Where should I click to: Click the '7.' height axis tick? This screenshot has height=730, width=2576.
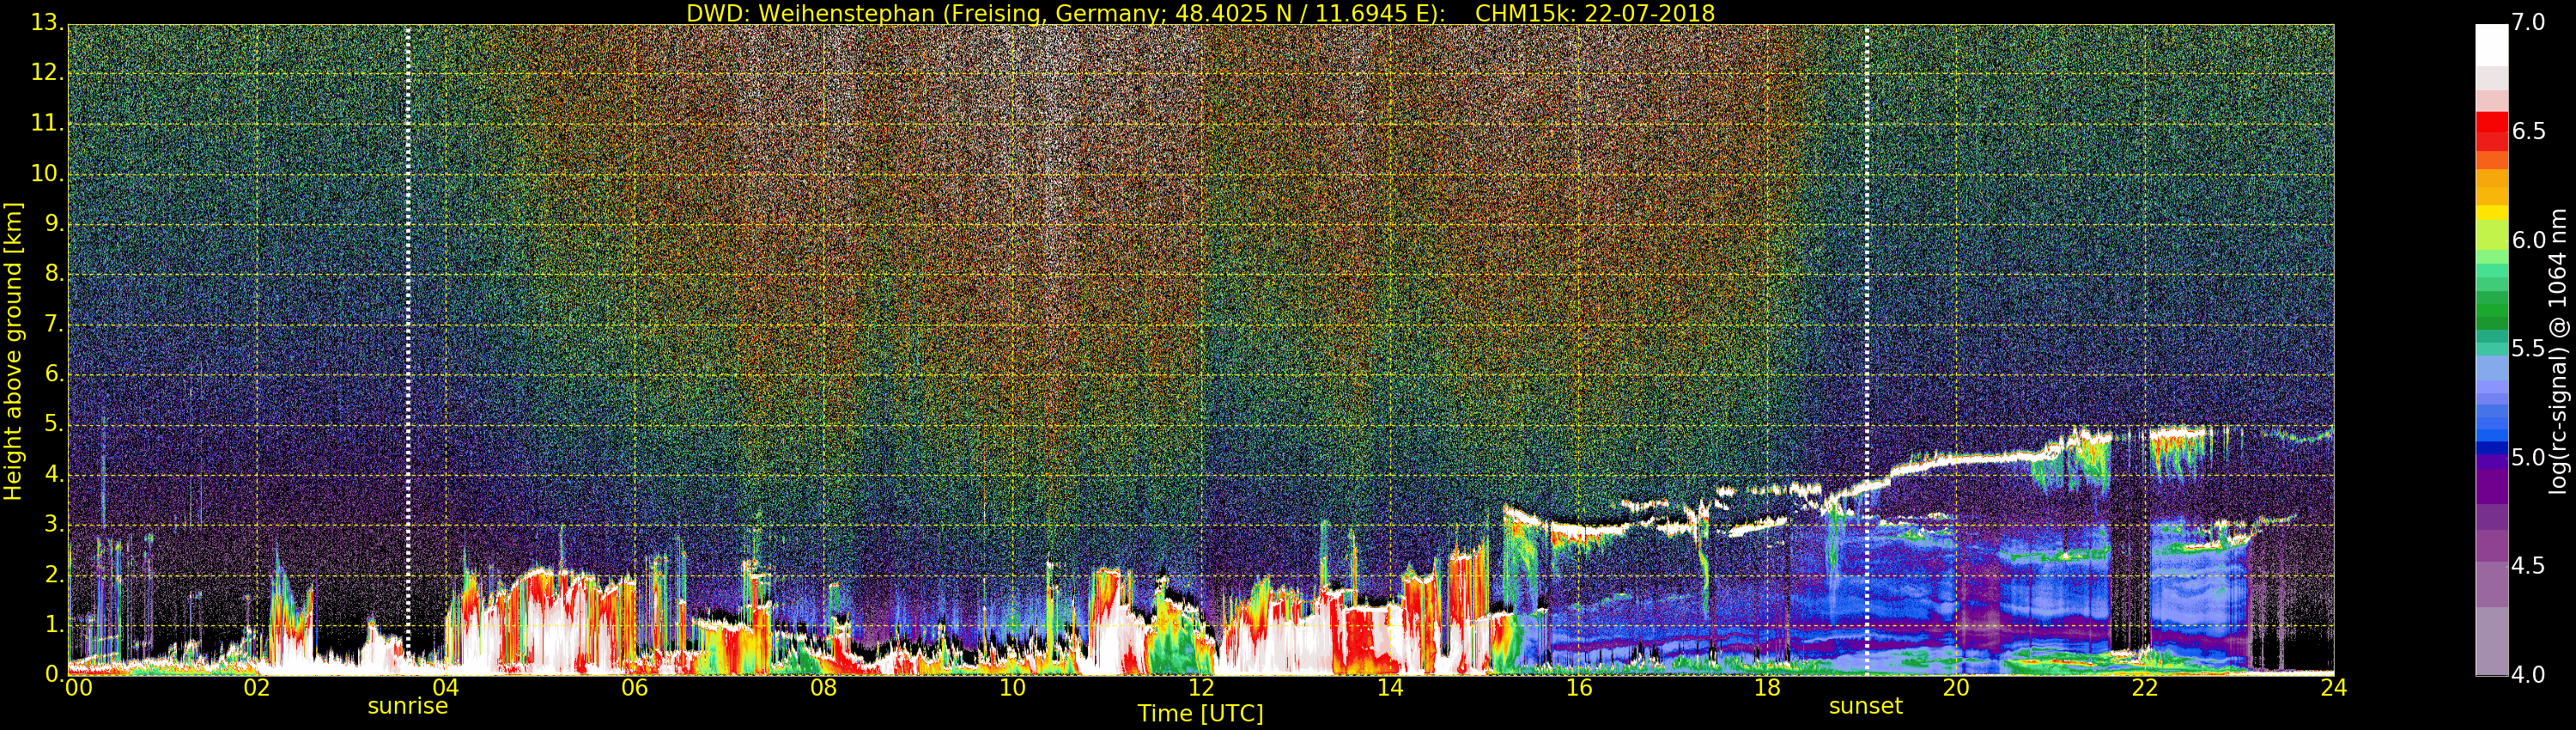pyautogui.click(x=55, y=325)
